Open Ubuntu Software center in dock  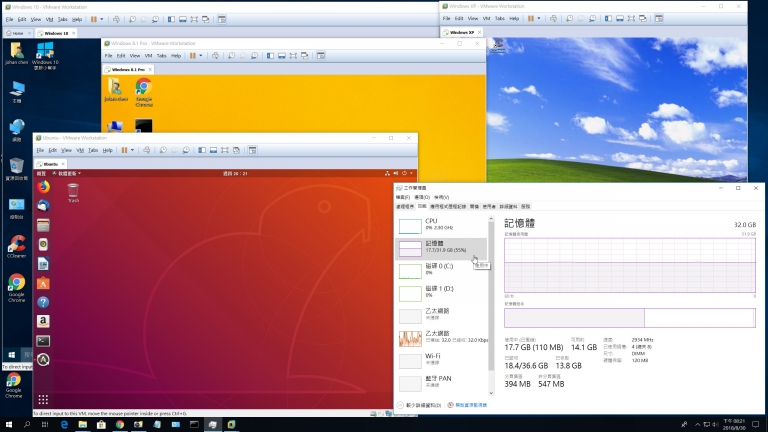[43, 283]
